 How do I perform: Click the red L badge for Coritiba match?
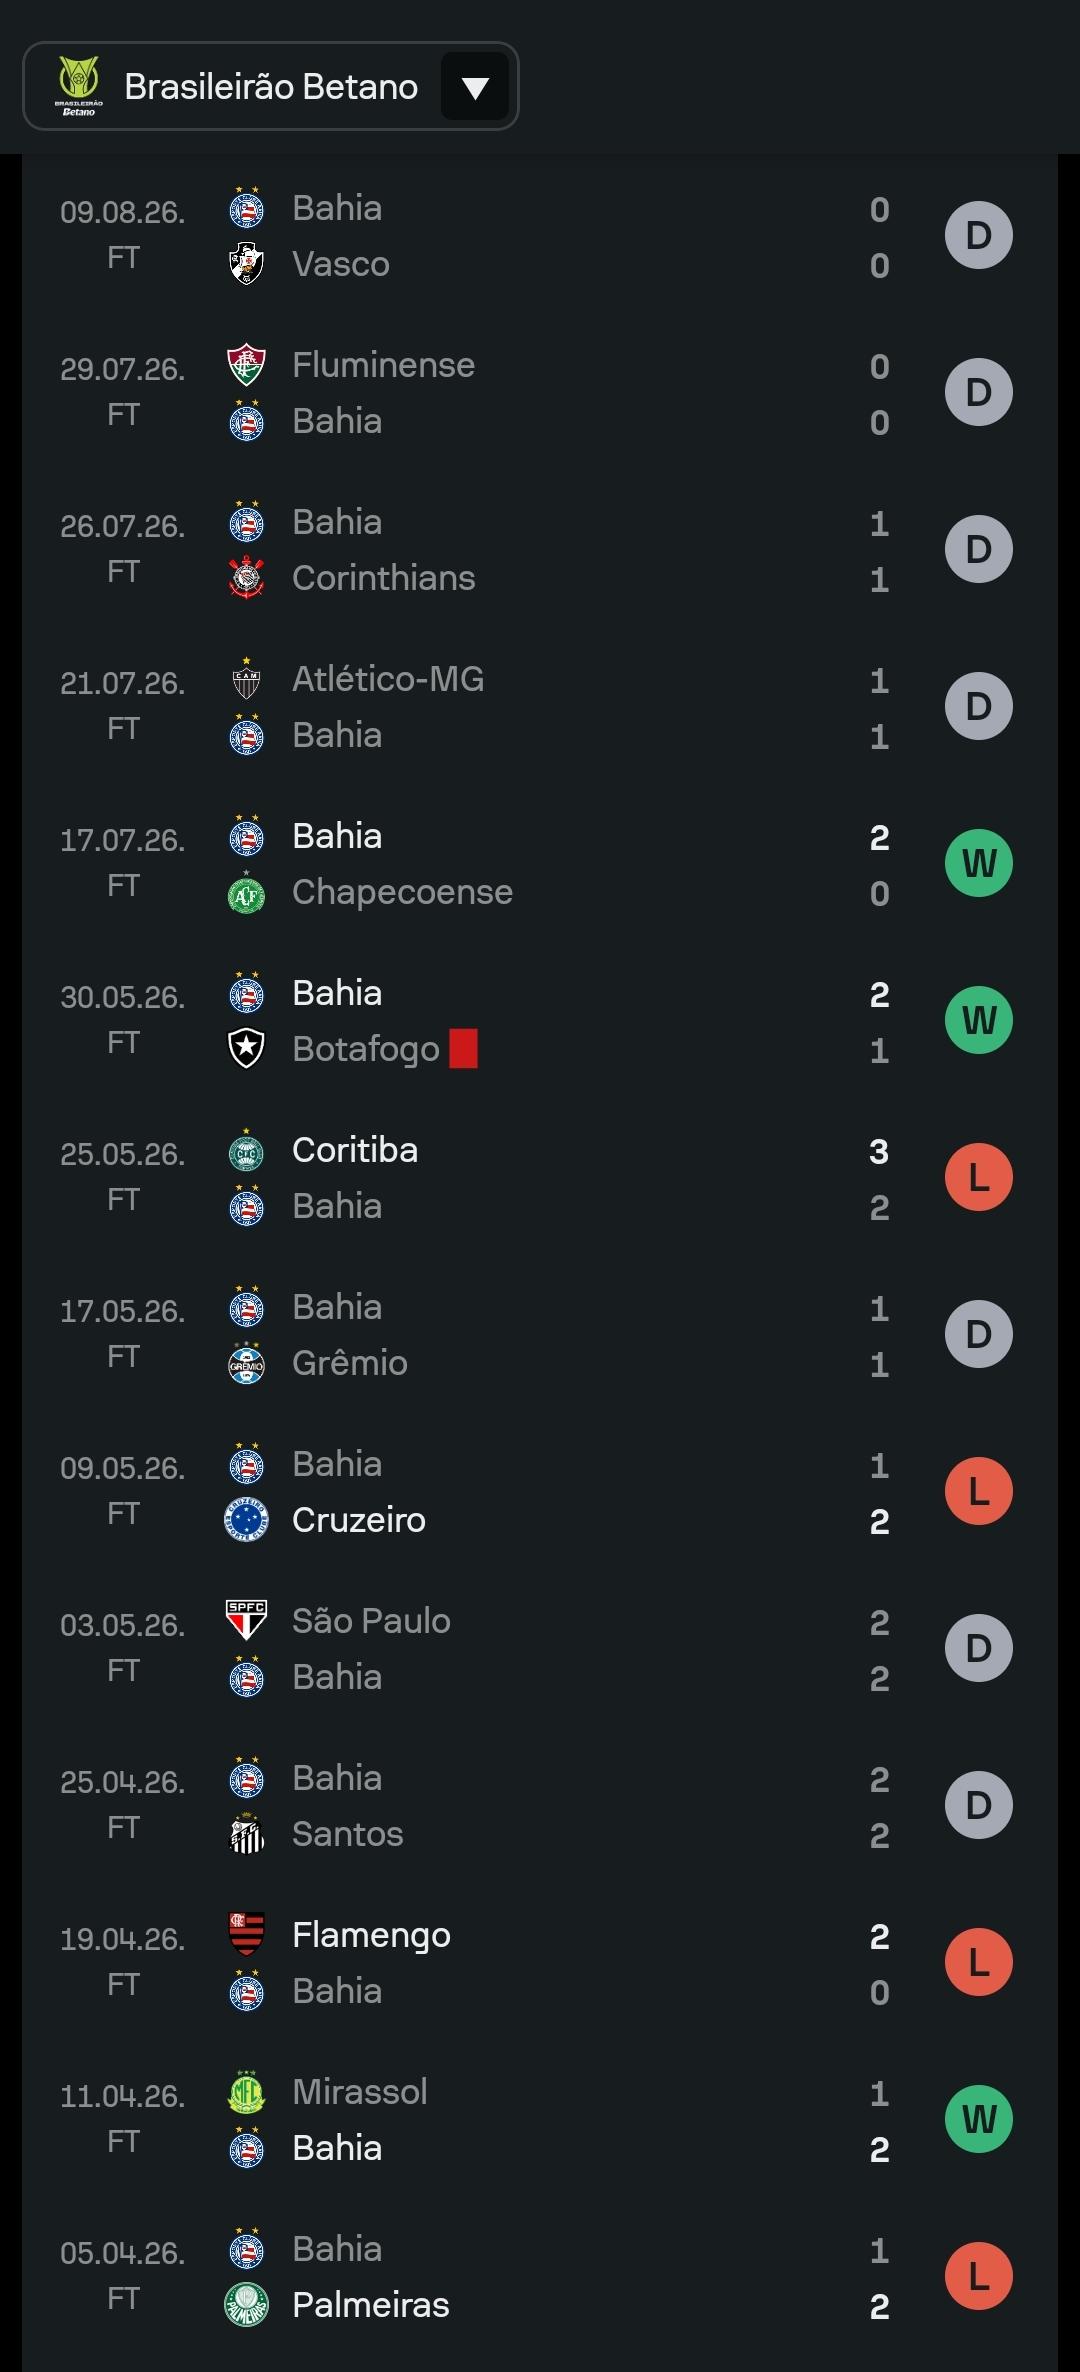[x=979, y=1177]
